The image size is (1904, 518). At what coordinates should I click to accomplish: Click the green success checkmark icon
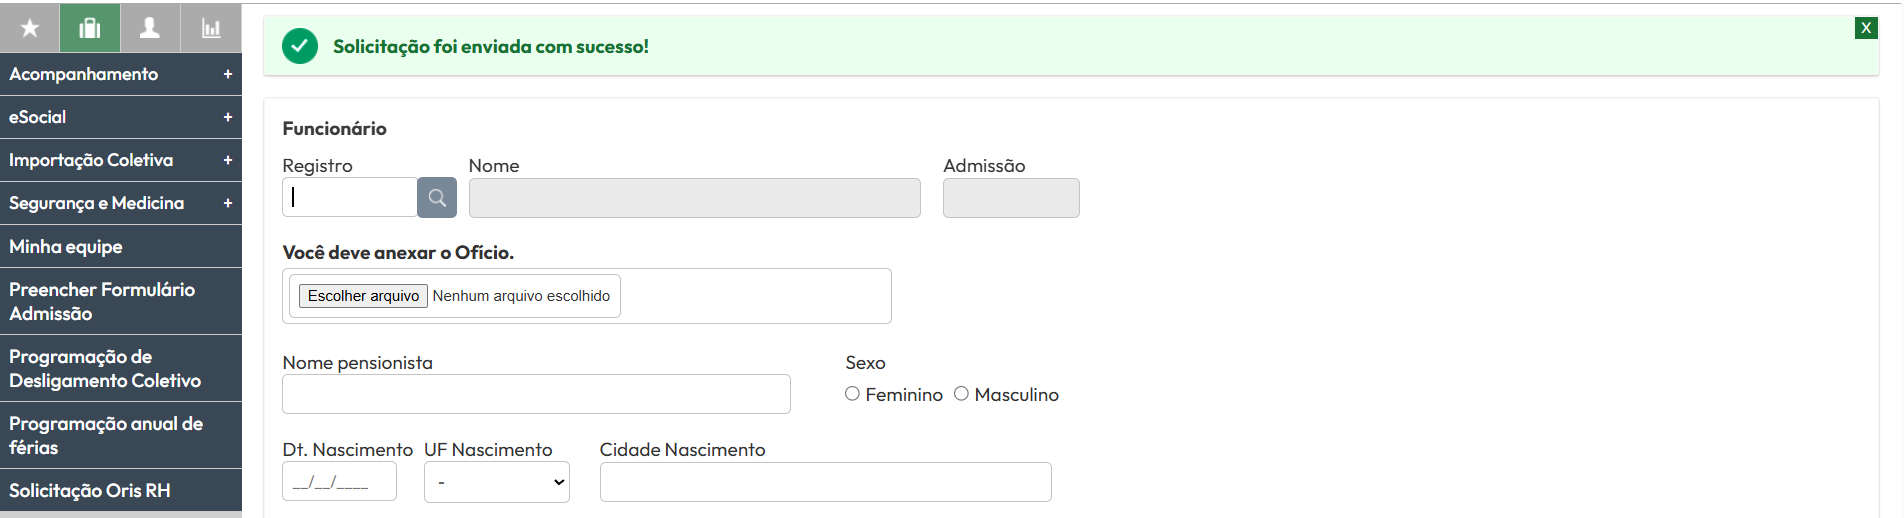point(300,46)
